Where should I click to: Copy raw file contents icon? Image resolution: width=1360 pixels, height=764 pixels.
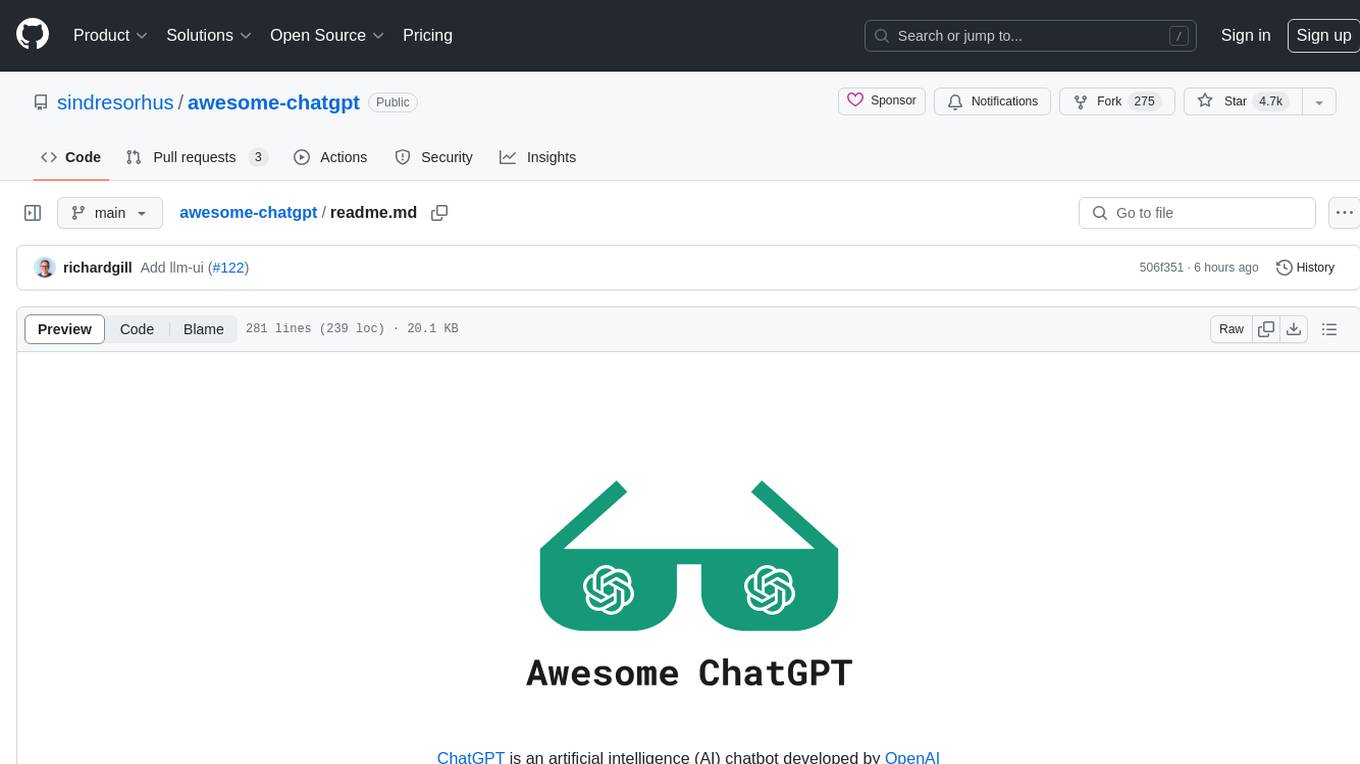click(x=1266, y=329)
